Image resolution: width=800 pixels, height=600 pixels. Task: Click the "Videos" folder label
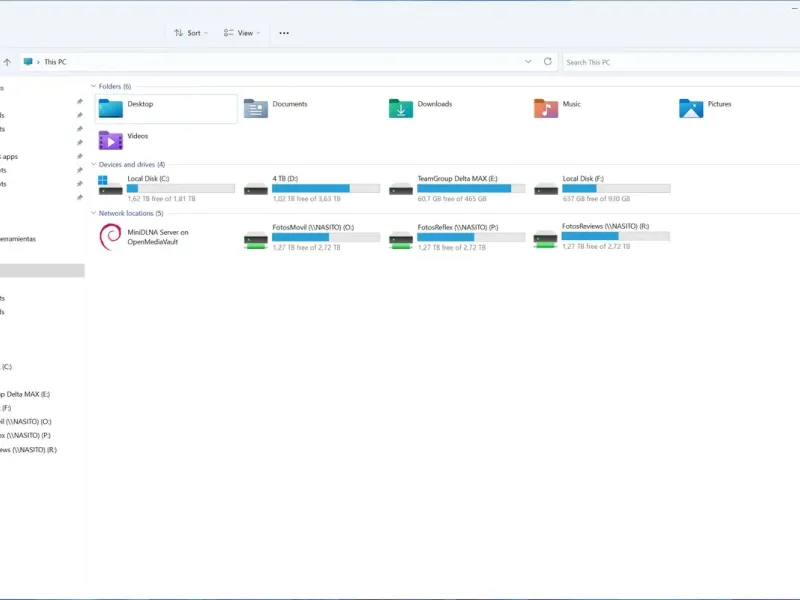coord(138,136)
